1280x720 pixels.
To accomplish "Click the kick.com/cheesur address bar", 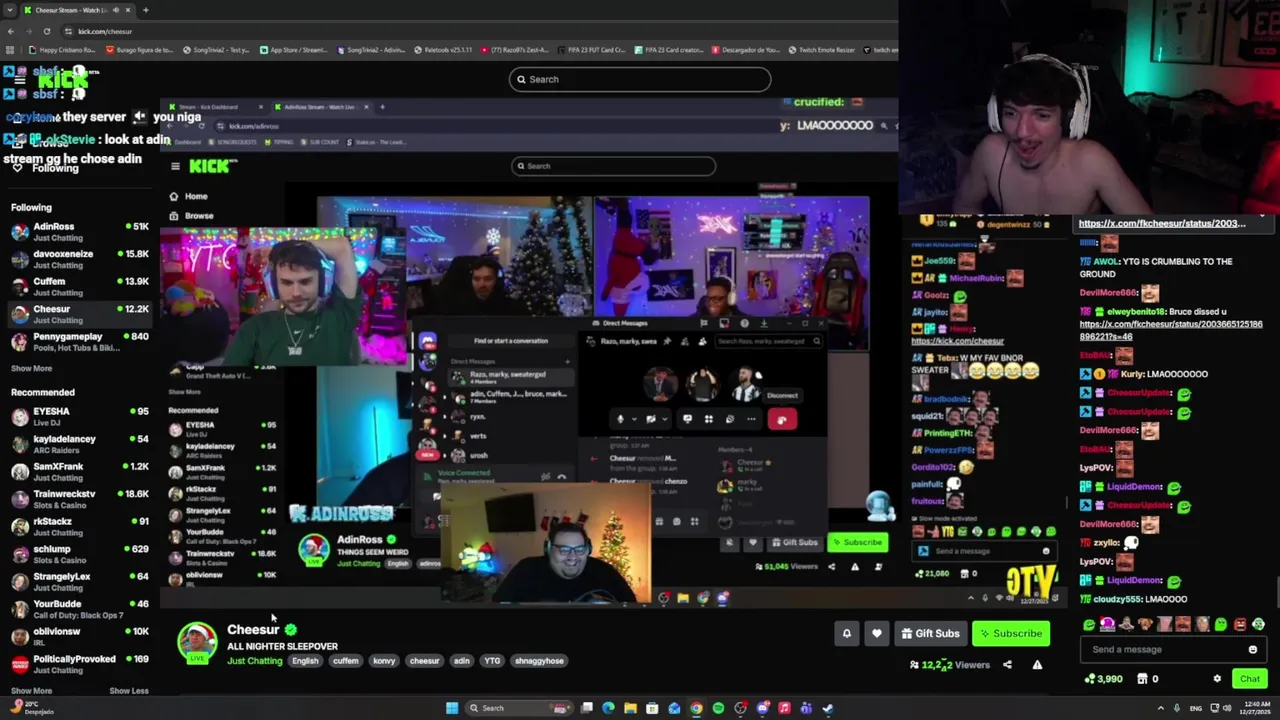I will [105, 31].
